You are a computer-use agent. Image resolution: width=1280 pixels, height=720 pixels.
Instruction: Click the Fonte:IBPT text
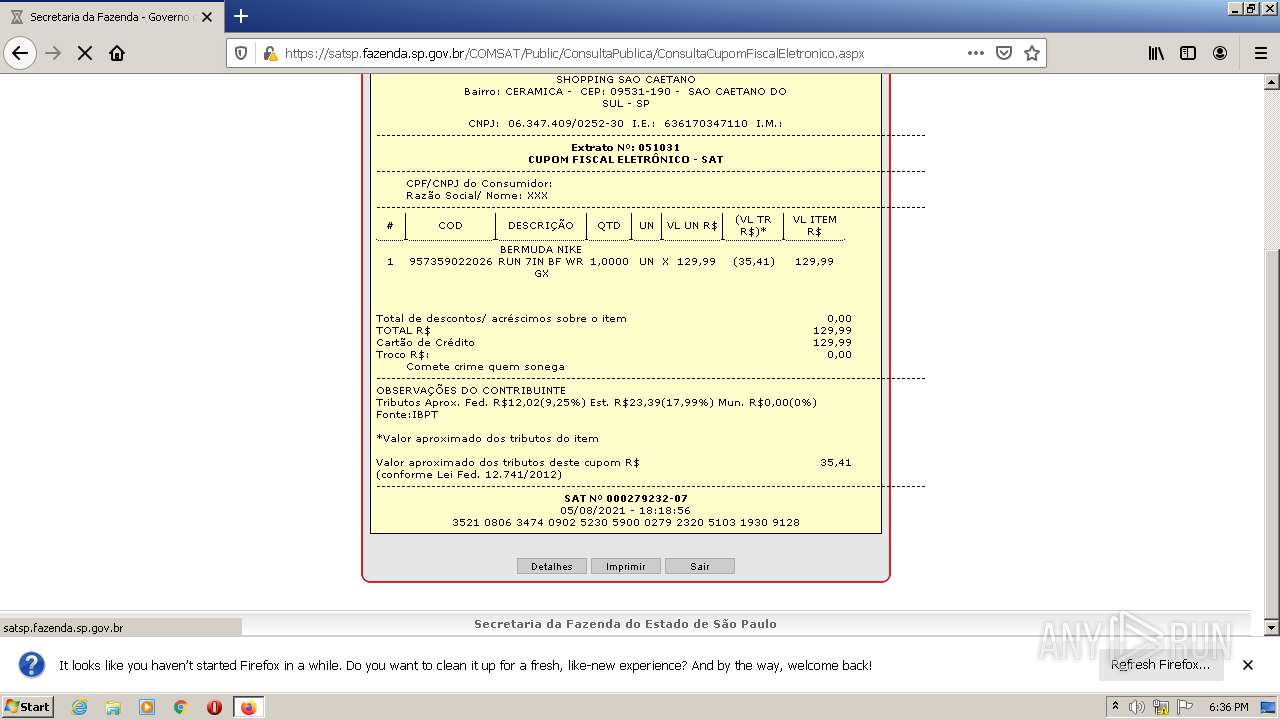tap(407, 414)
